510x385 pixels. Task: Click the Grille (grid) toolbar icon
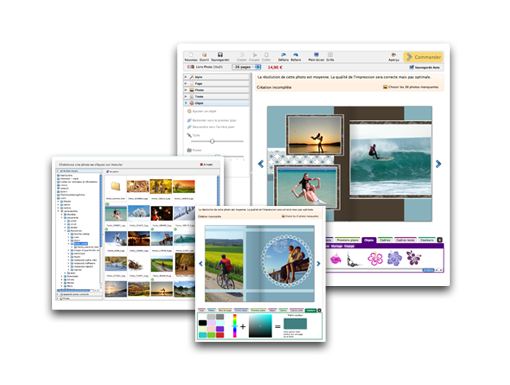[x=330, y=55]
